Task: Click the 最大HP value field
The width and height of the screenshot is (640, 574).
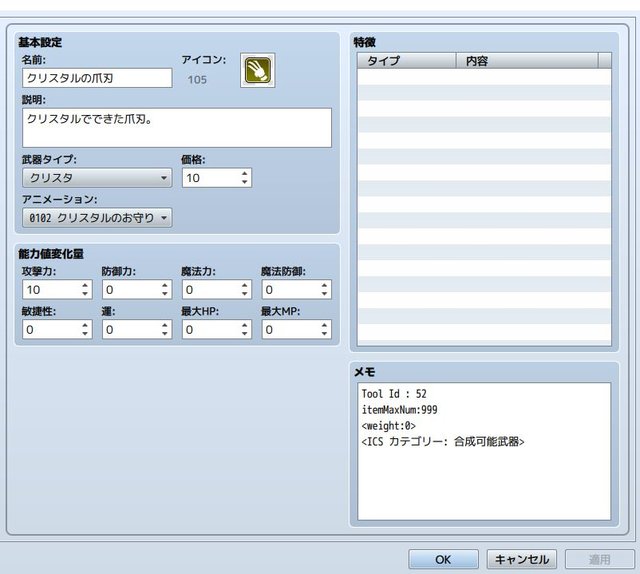Action: click(211, 329)
